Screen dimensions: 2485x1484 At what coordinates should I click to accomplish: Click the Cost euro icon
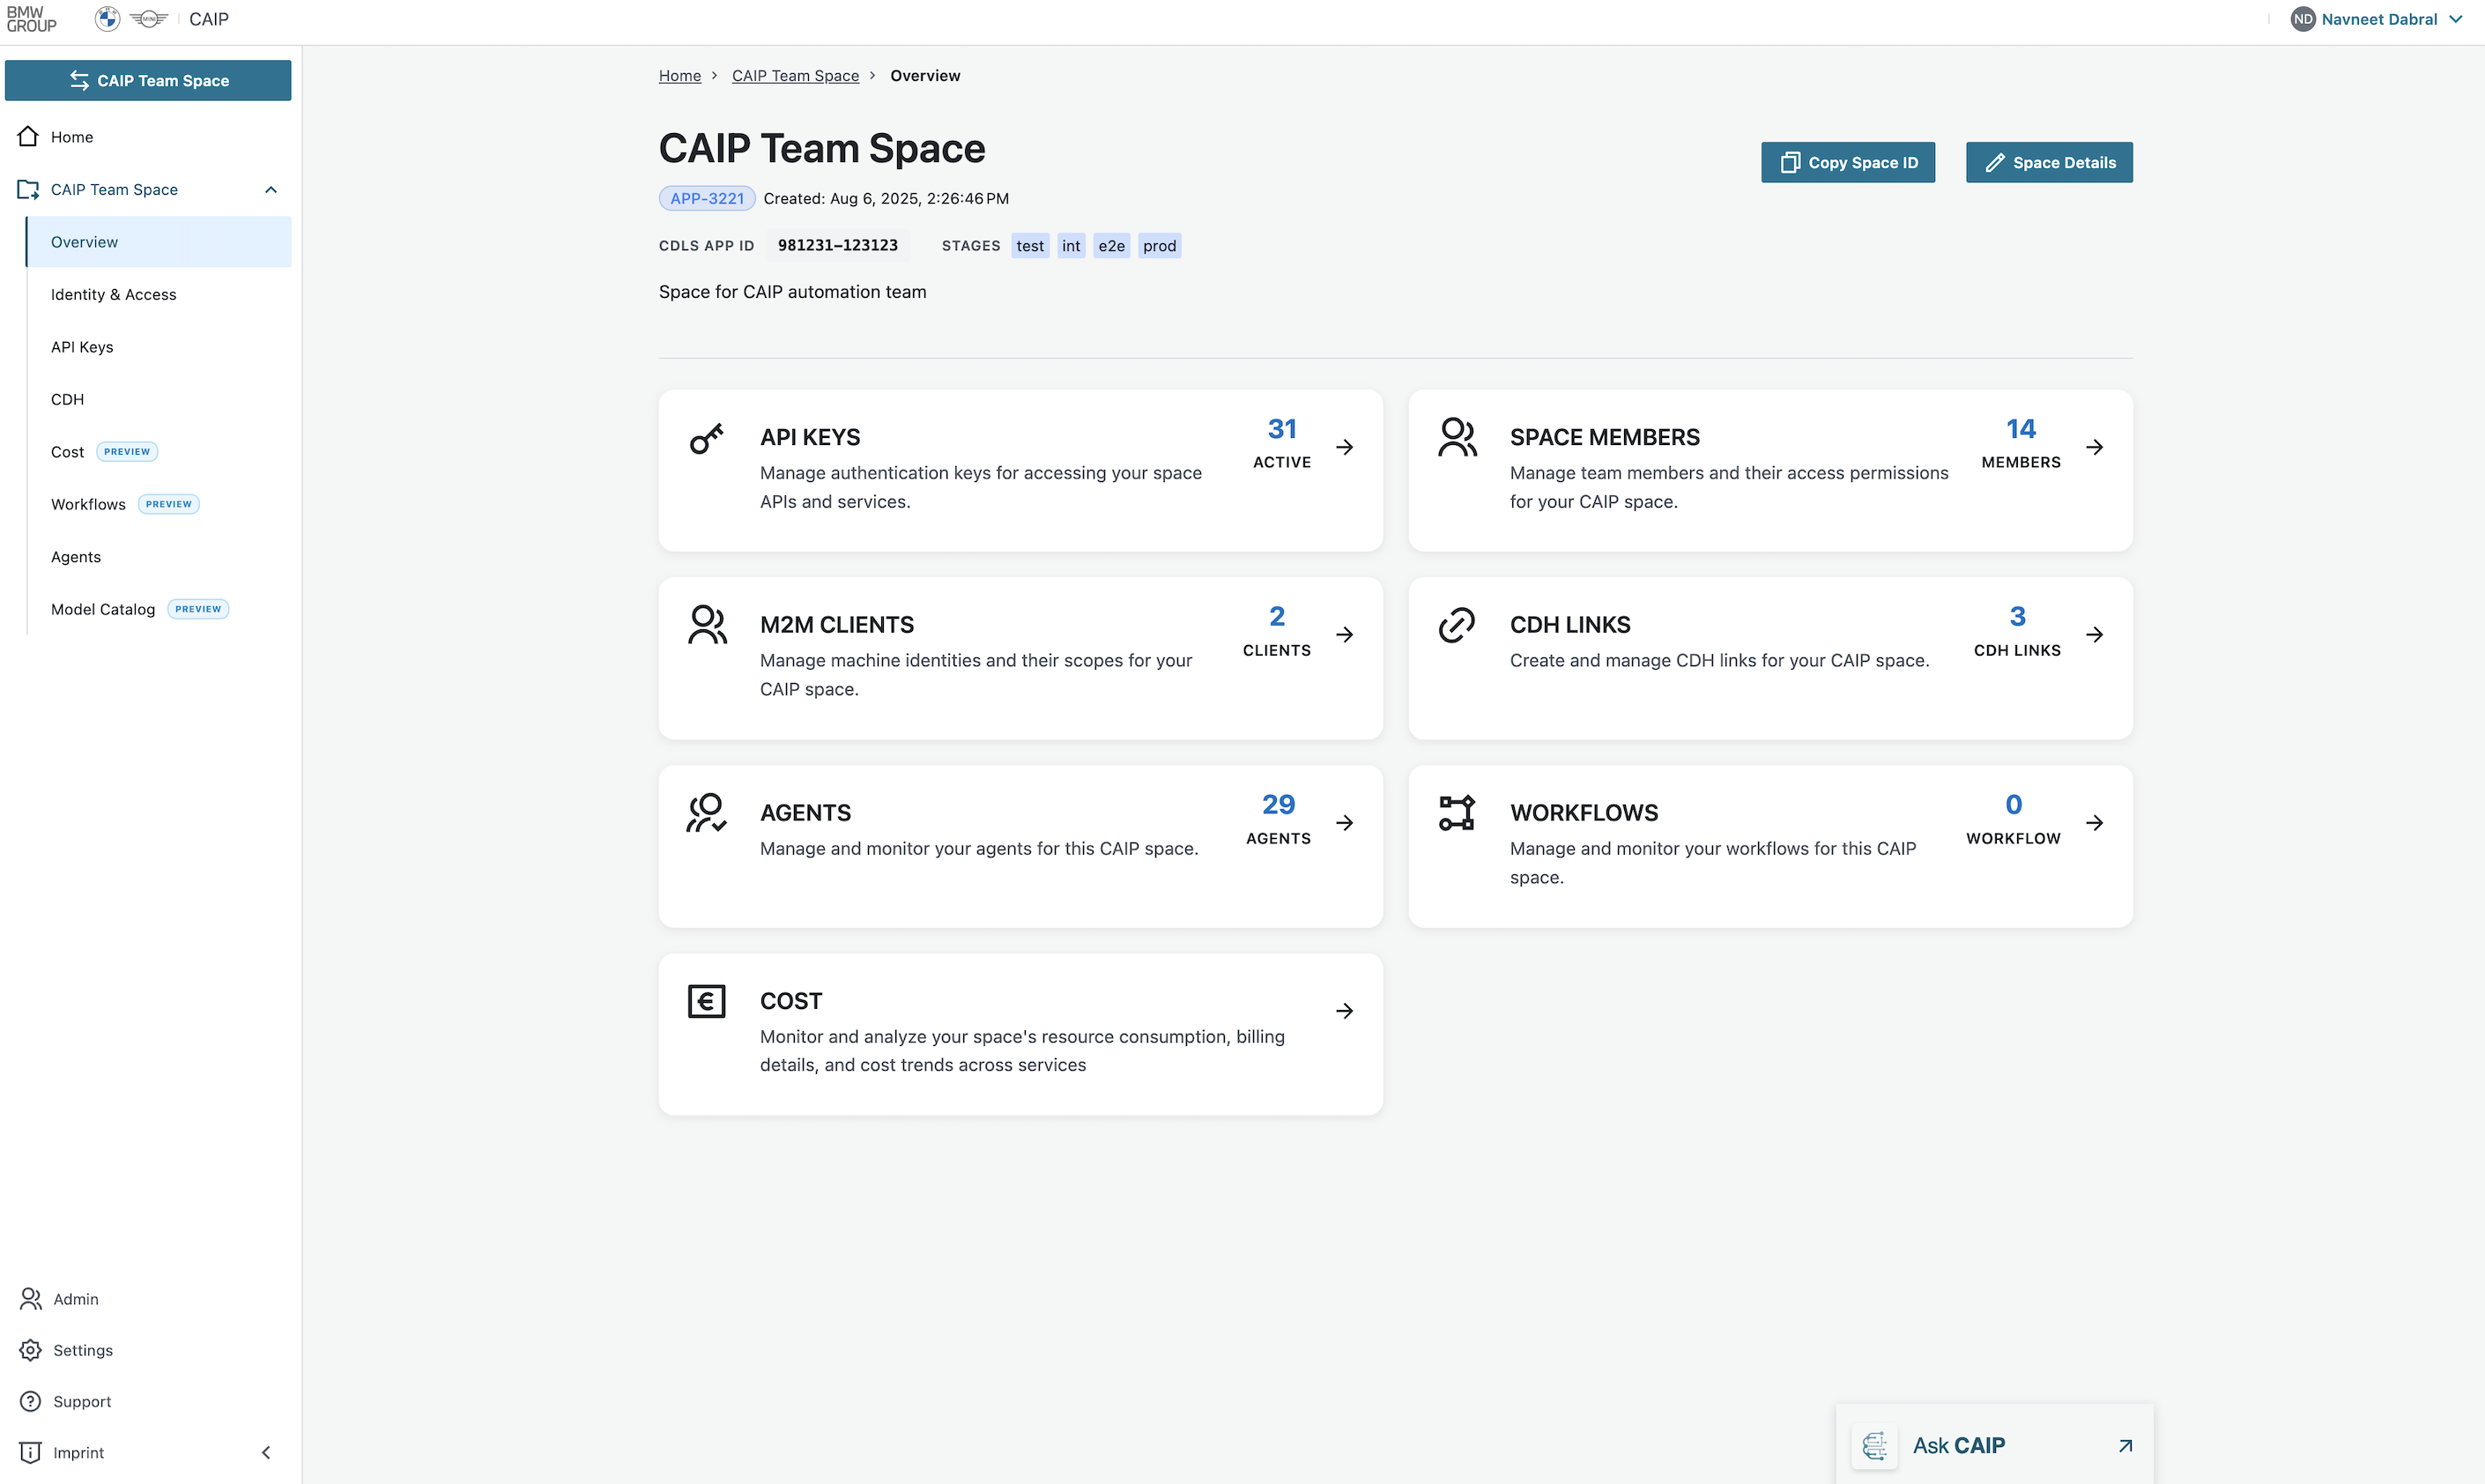(x=706, y=1001)
